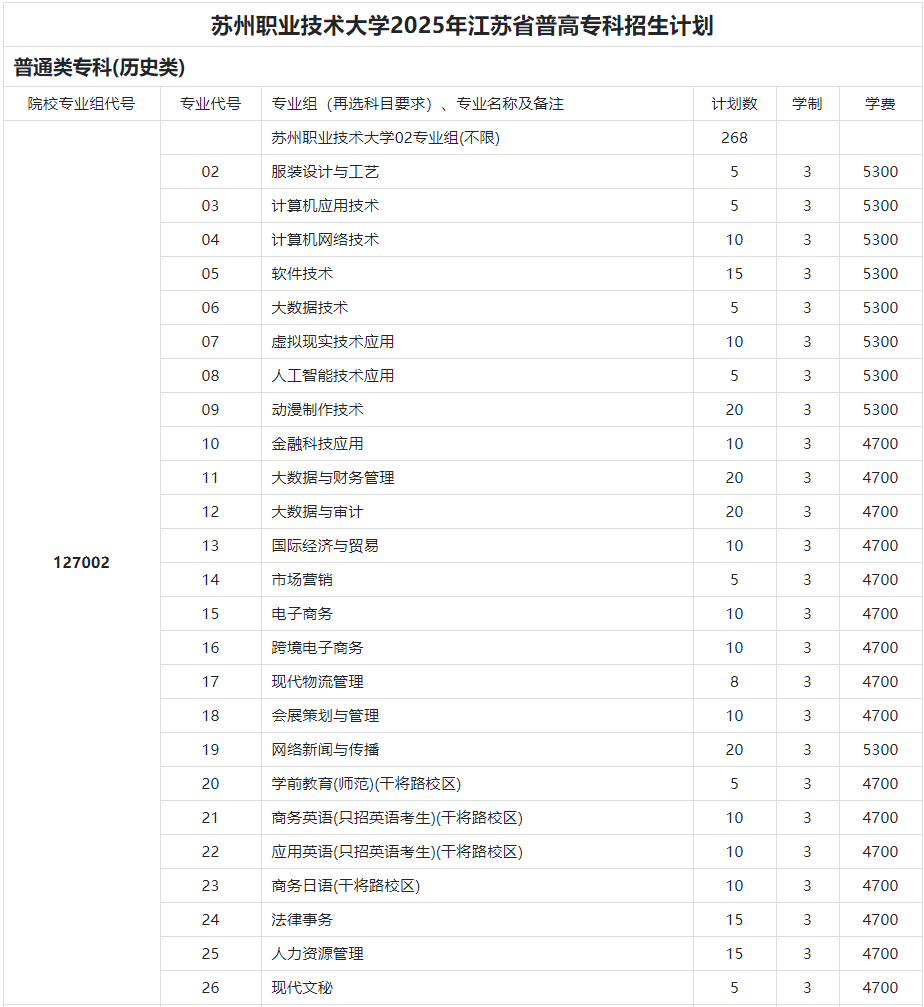Click the 专业代号 column header

[210, 104]
